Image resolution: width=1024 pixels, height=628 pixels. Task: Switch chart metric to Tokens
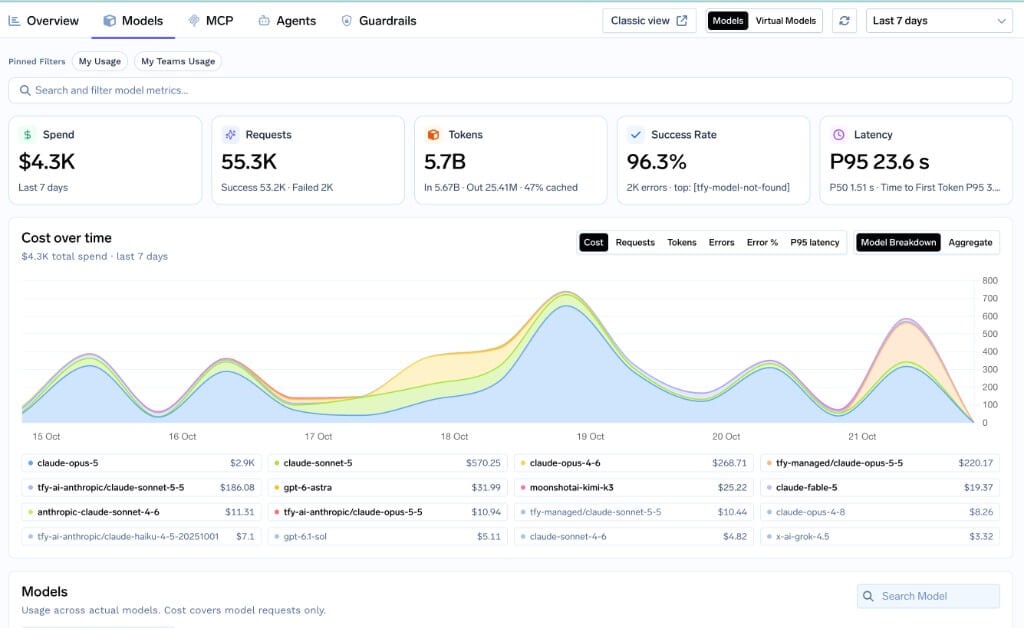pos(682,242)
